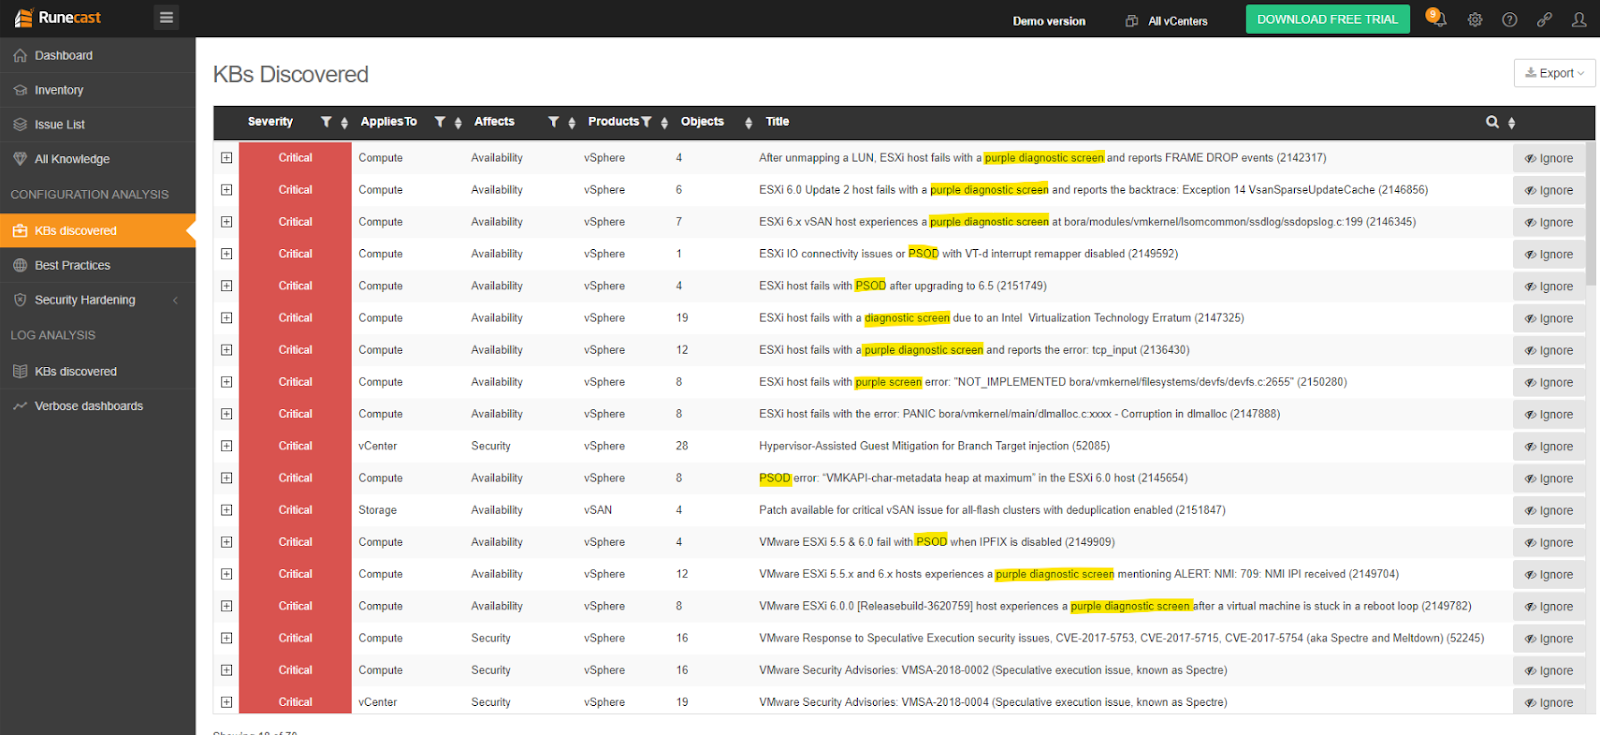The width and height of the screenshot is (1600, 735).
Task: Expand the VsanSparseUpdateCache KB row
Action: tap(227, 190)
